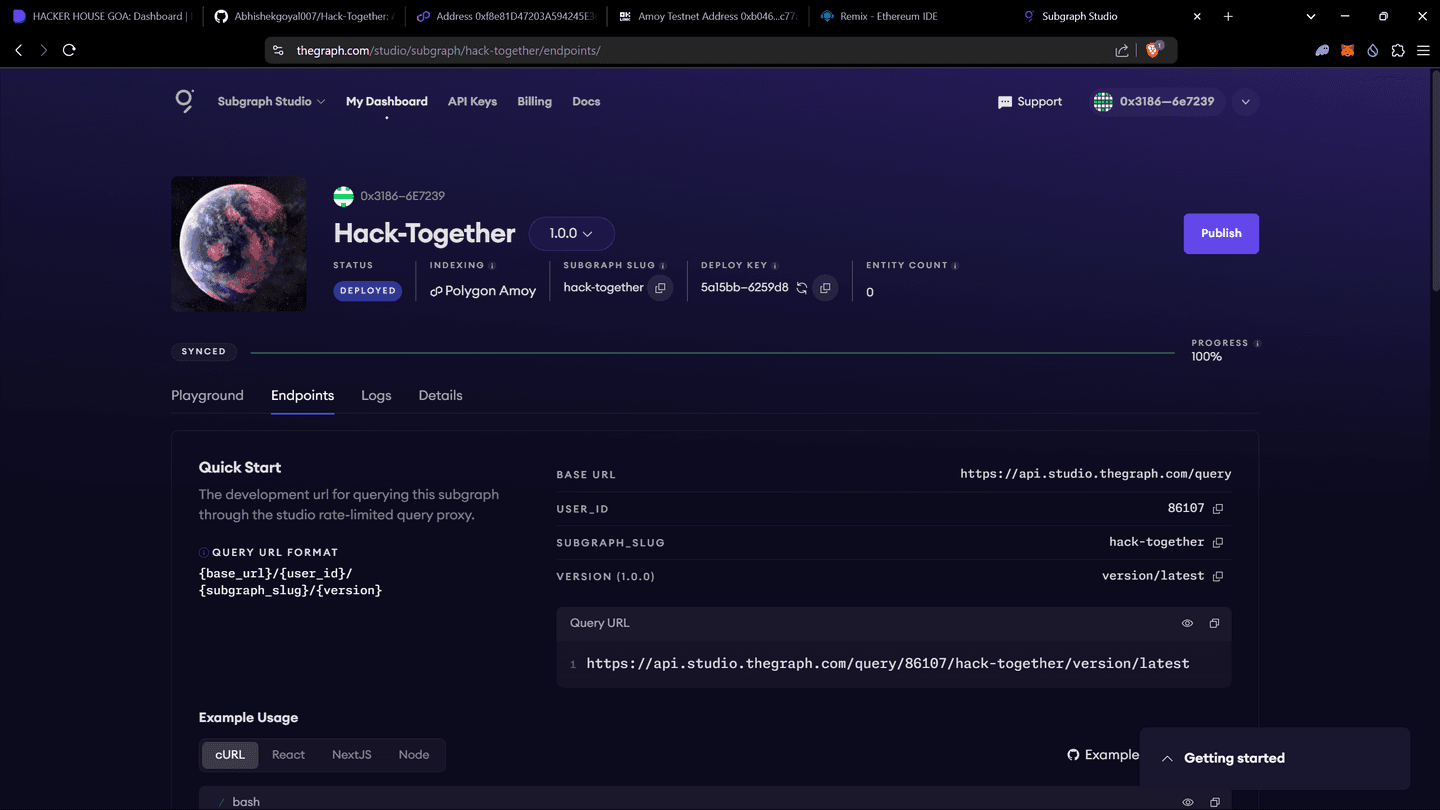
Task: Copy the Query URL
Action: pos(1214,623)
